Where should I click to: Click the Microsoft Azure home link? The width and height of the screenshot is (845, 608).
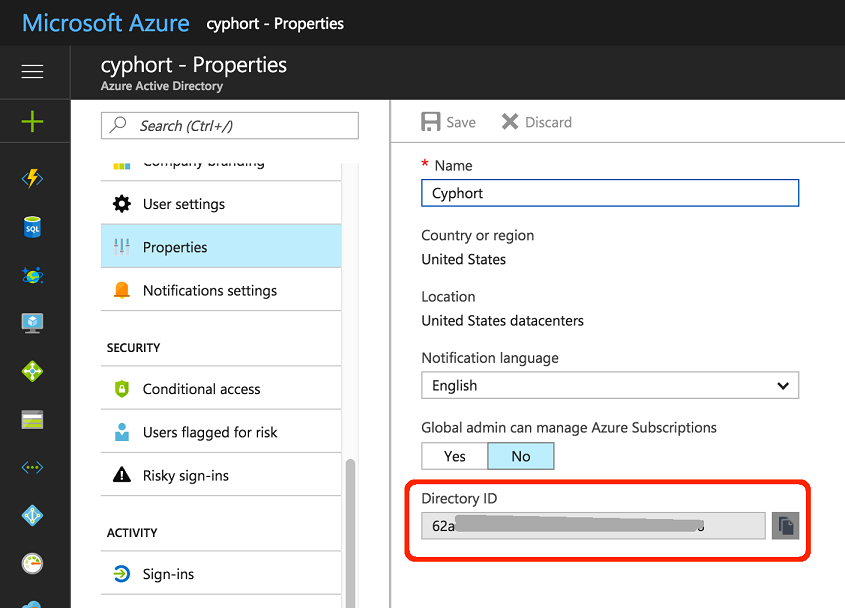106,22
